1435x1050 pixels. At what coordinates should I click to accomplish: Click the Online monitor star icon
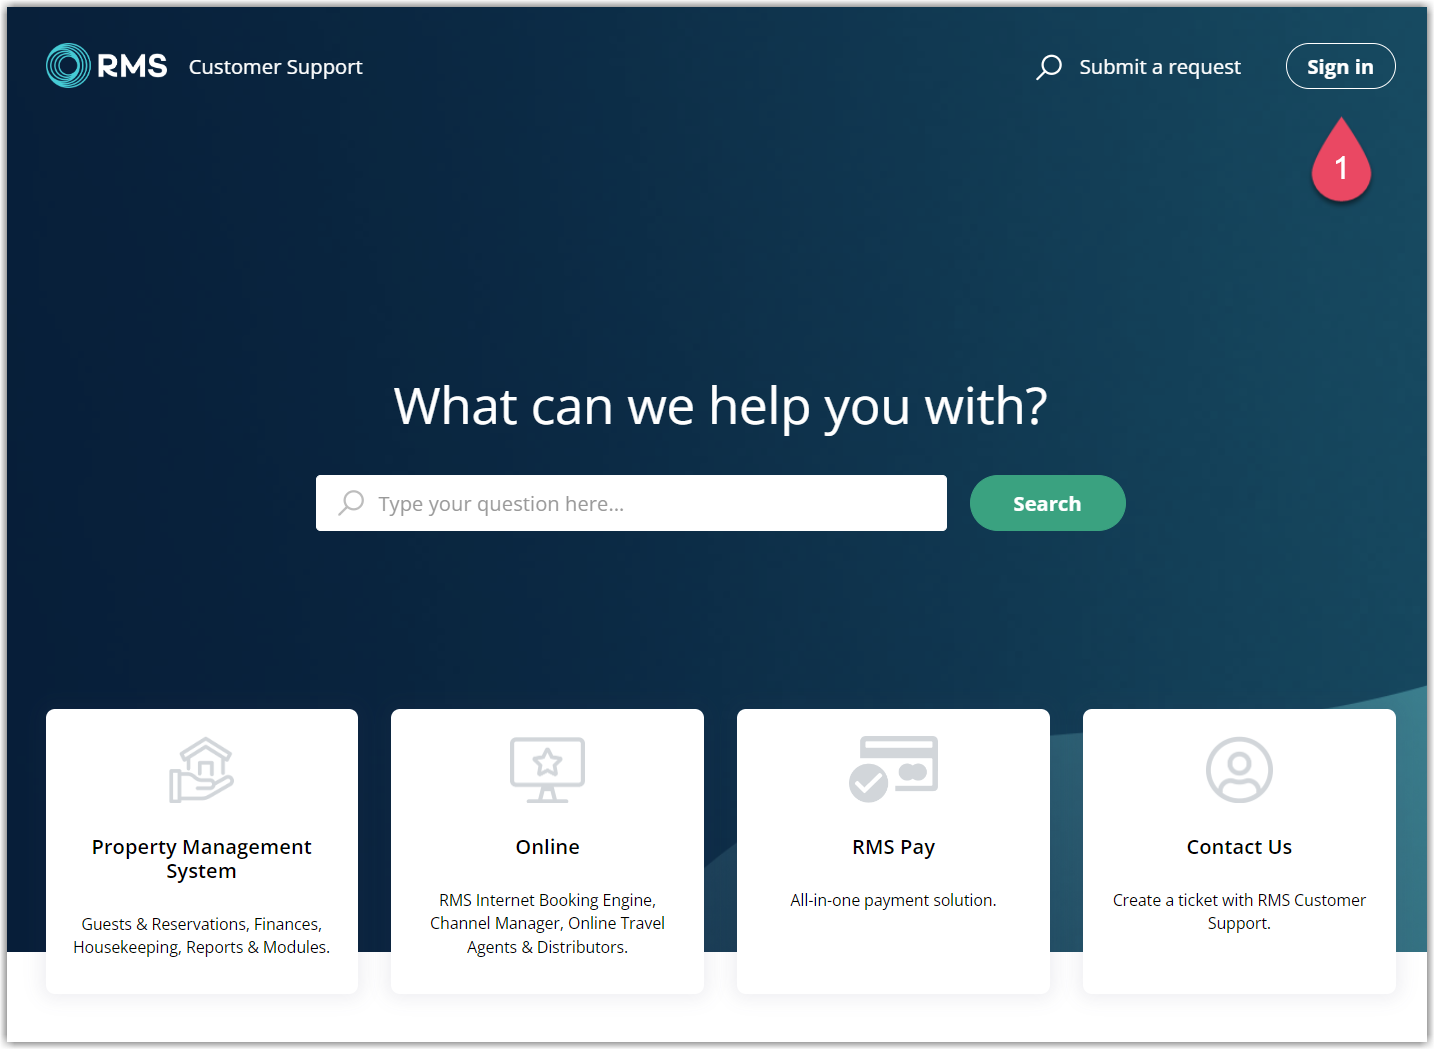(547, 770)
